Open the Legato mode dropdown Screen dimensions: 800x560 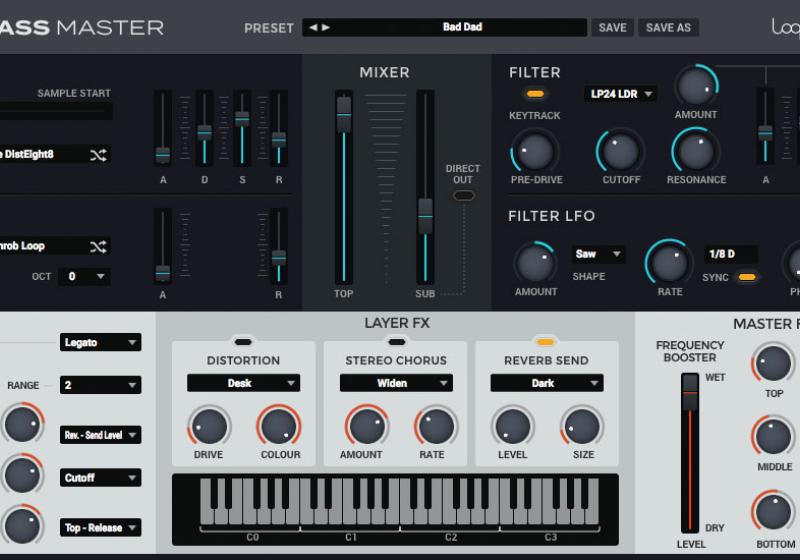click(101, 342)
